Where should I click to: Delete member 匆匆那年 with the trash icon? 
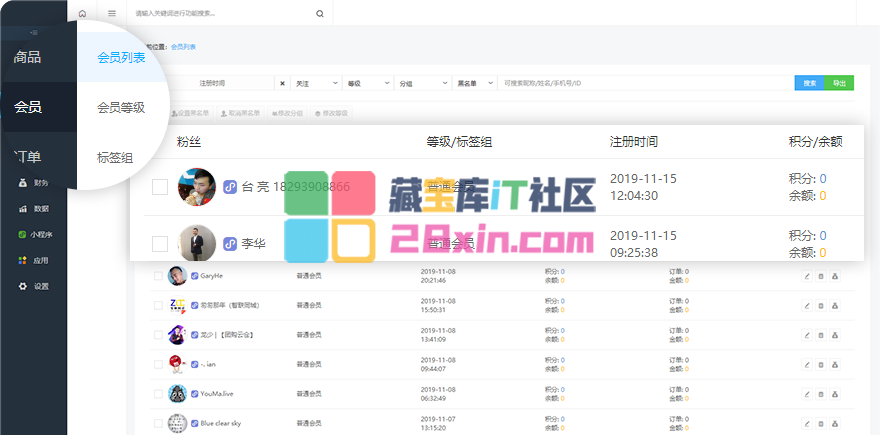click(x=821, y=305)
